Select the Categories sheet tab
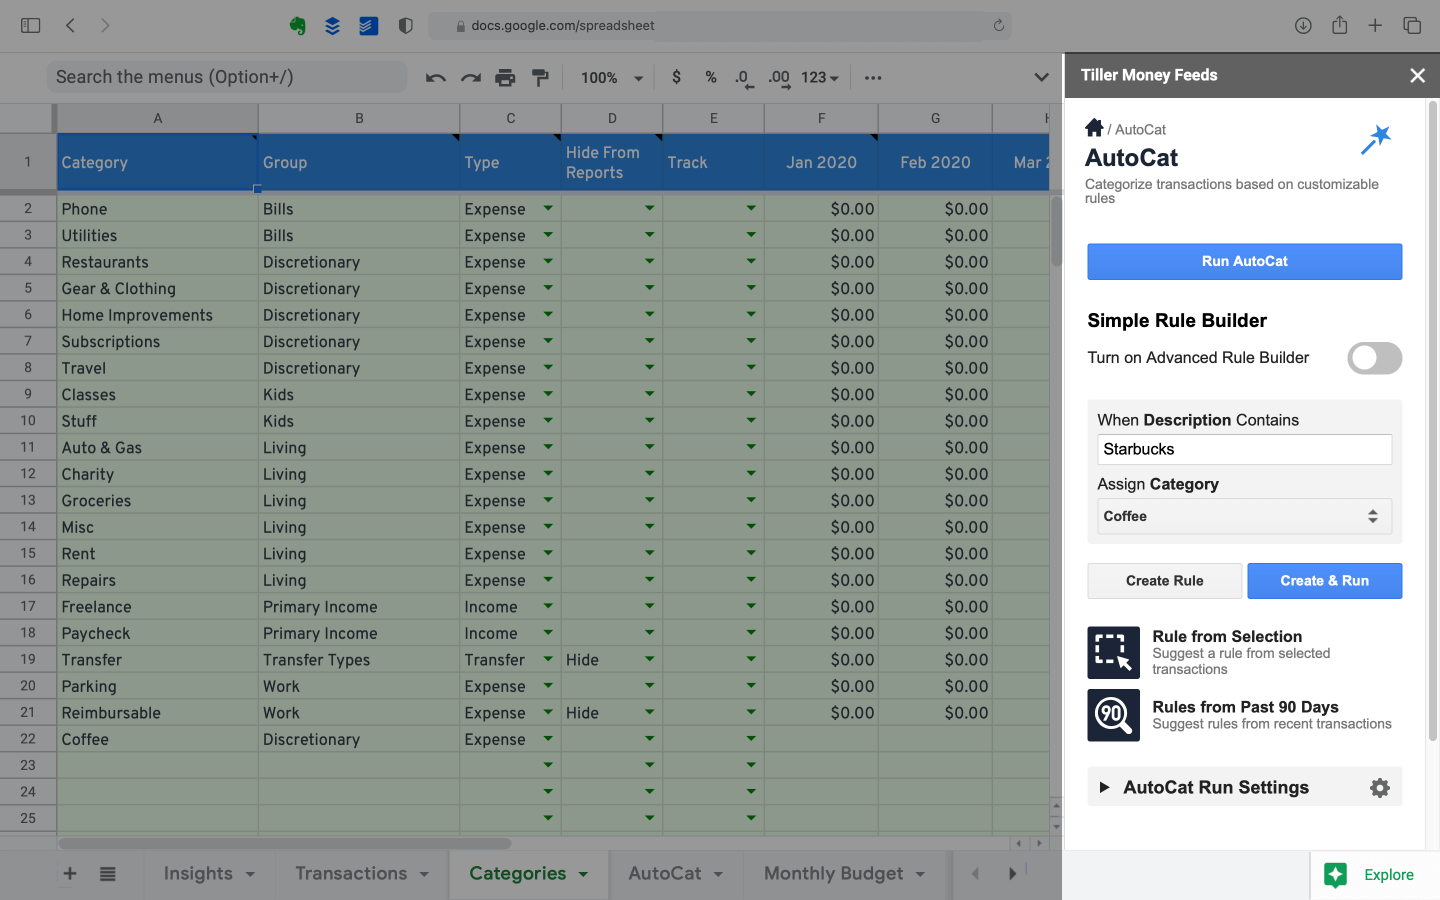Viewport: 1440px width, 900px height. (x=517, y=874)
